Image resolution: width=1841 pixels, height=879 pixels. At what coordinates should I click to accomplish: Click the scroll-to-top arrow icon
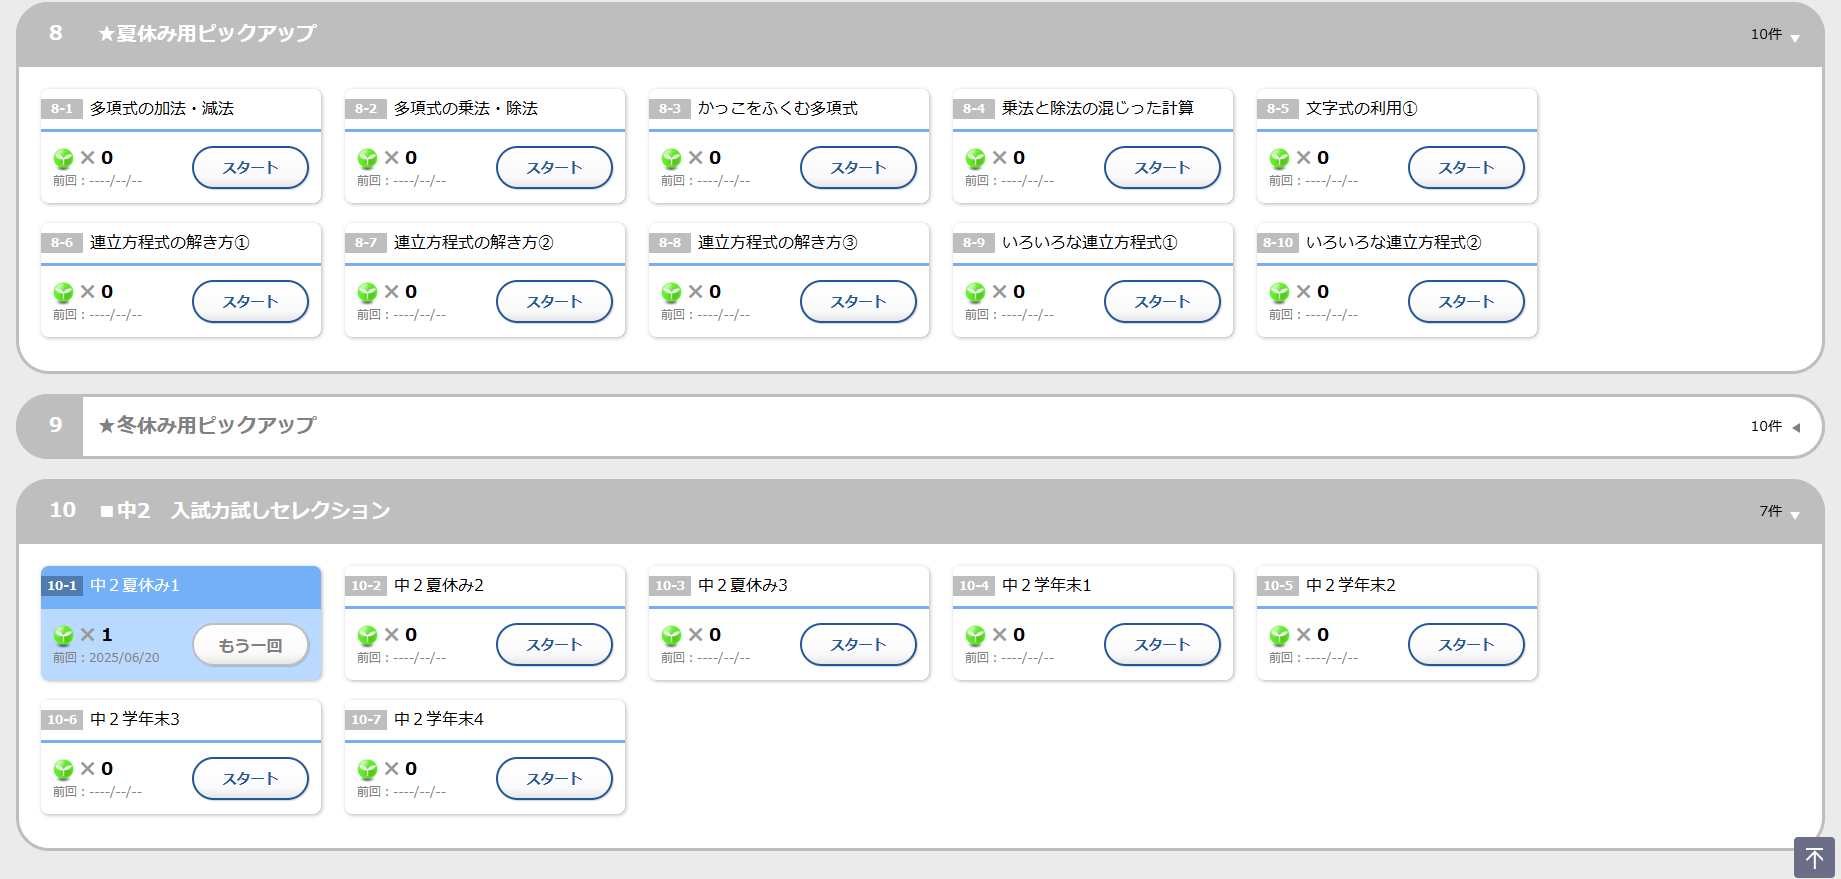pos(1814,858)
